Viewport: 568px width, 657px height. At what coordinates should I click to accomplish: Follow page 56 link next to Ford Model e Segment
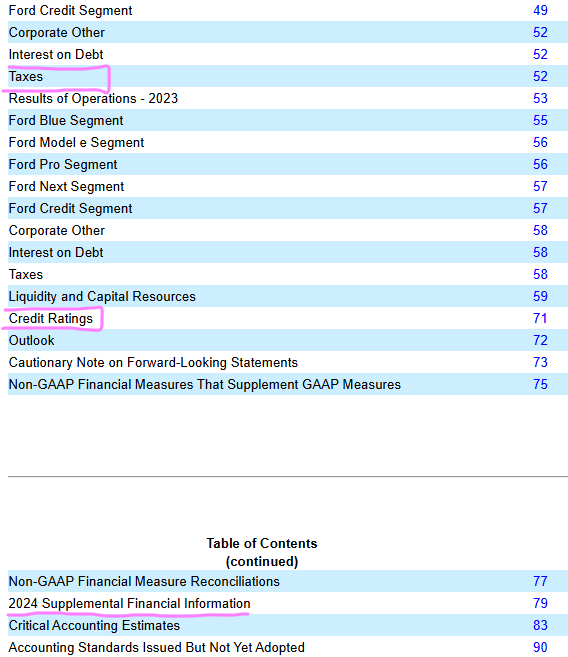click(x=540, y=142)
